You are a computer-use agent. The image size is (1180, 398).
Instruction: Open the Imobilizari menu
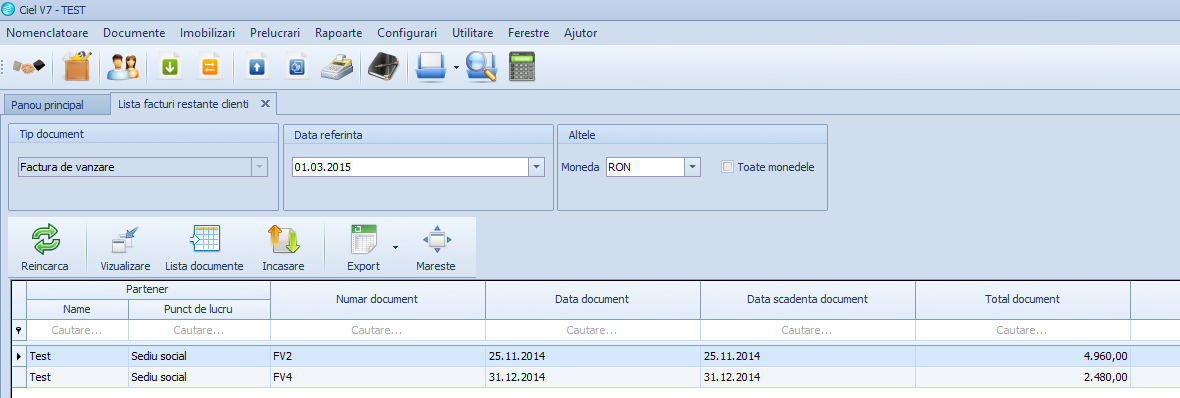[208, 33]
